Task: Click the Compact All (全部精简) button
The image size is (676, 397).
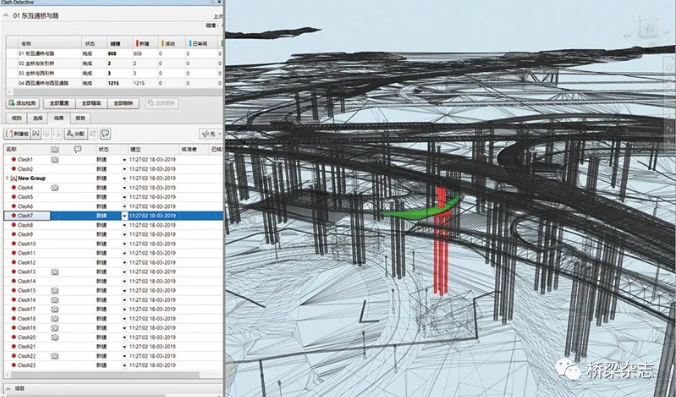Action: coord(91,103)
